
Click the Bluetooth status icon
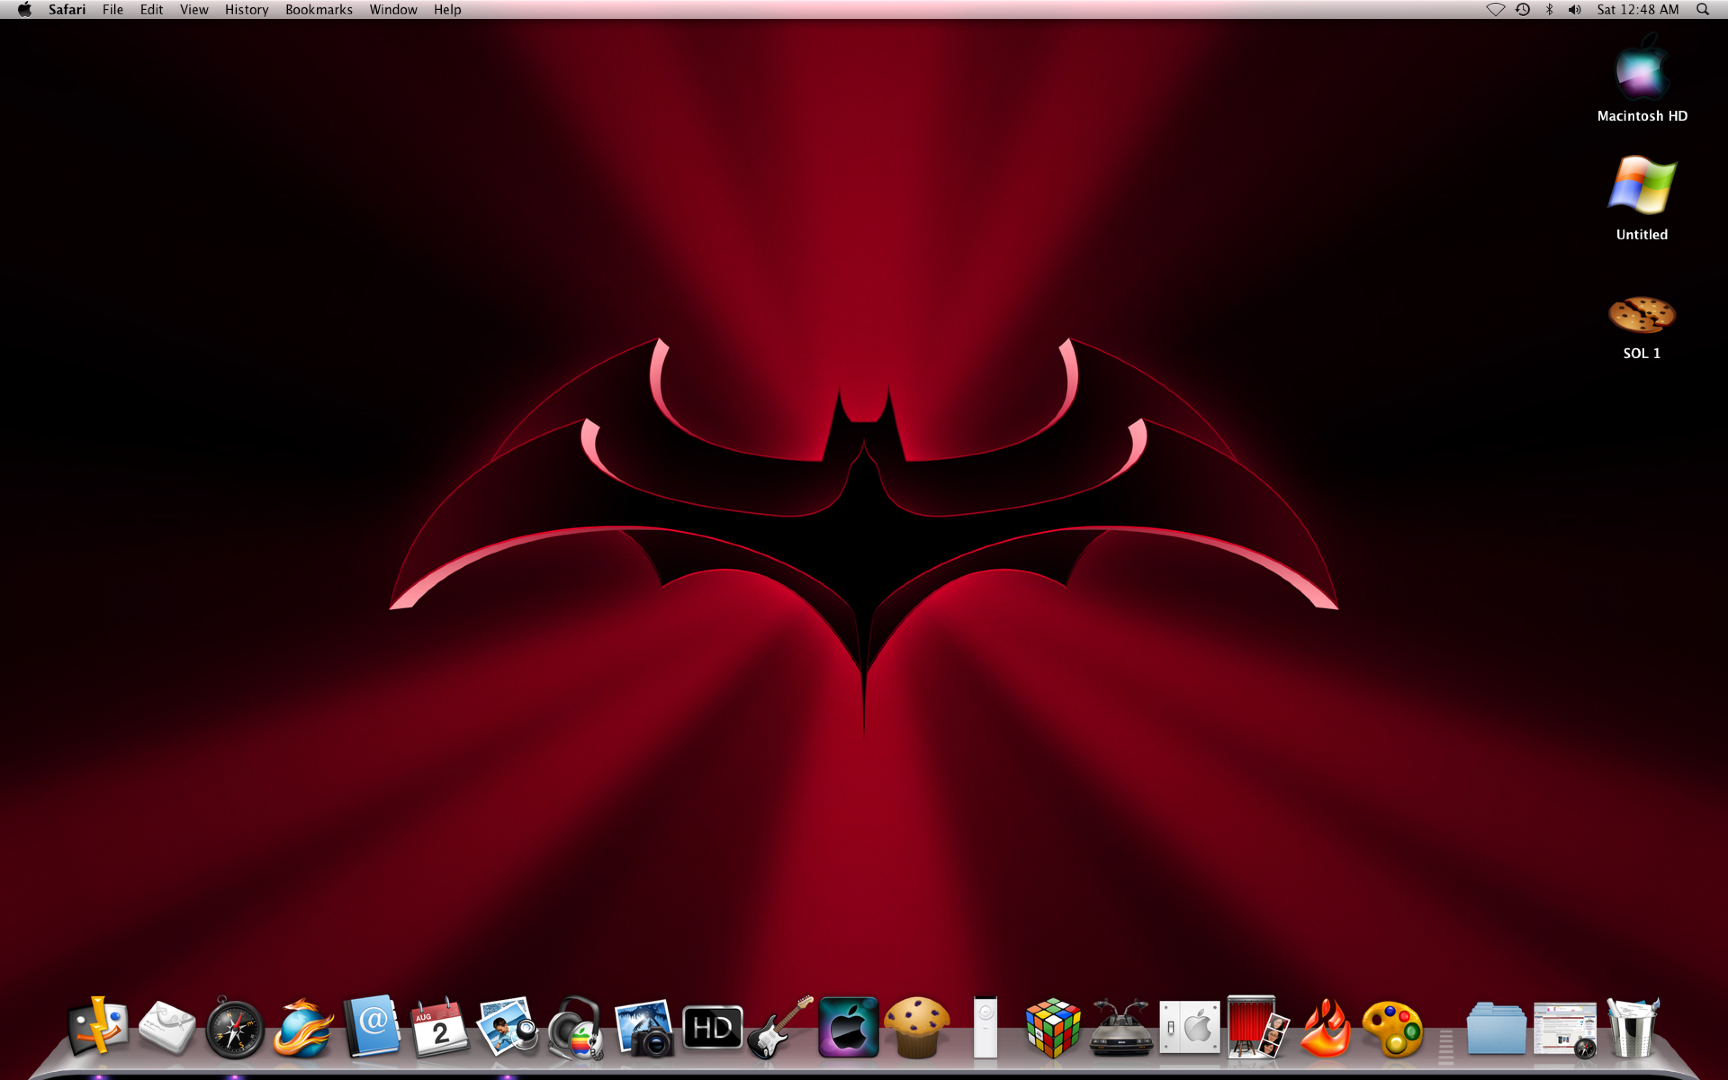click(1549, 10)
